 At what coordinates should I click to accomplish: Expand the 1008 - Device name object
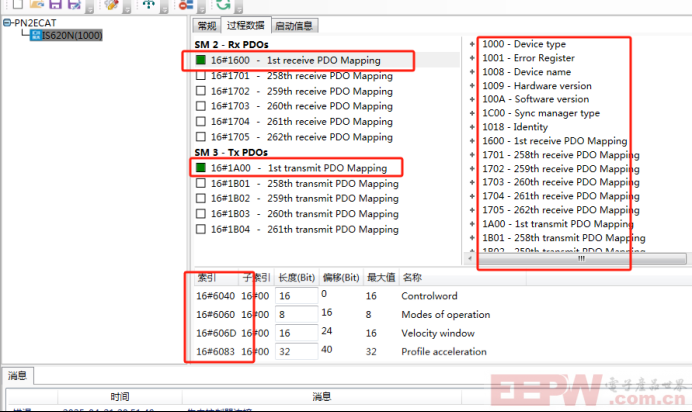click(472, 71)
